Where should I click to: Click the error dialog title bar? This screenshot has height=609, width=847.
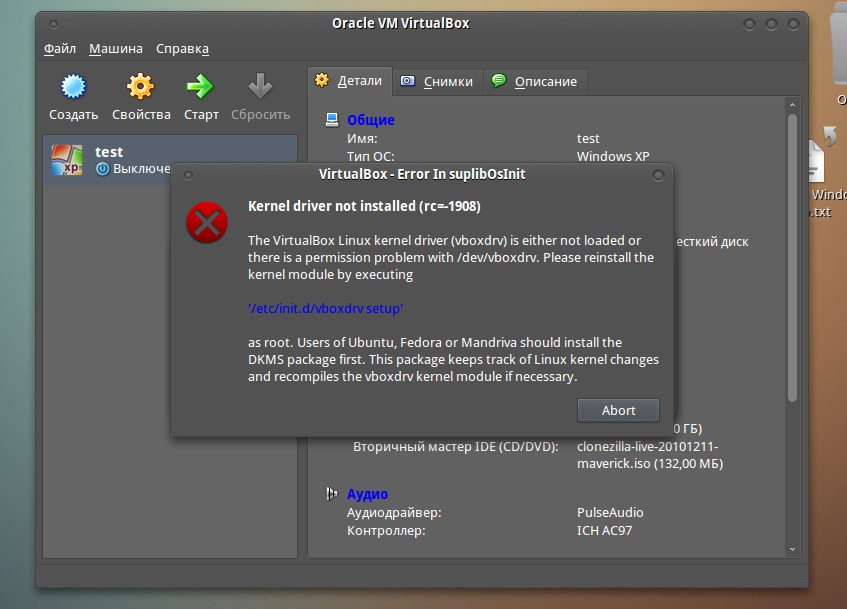pos(422,175)
